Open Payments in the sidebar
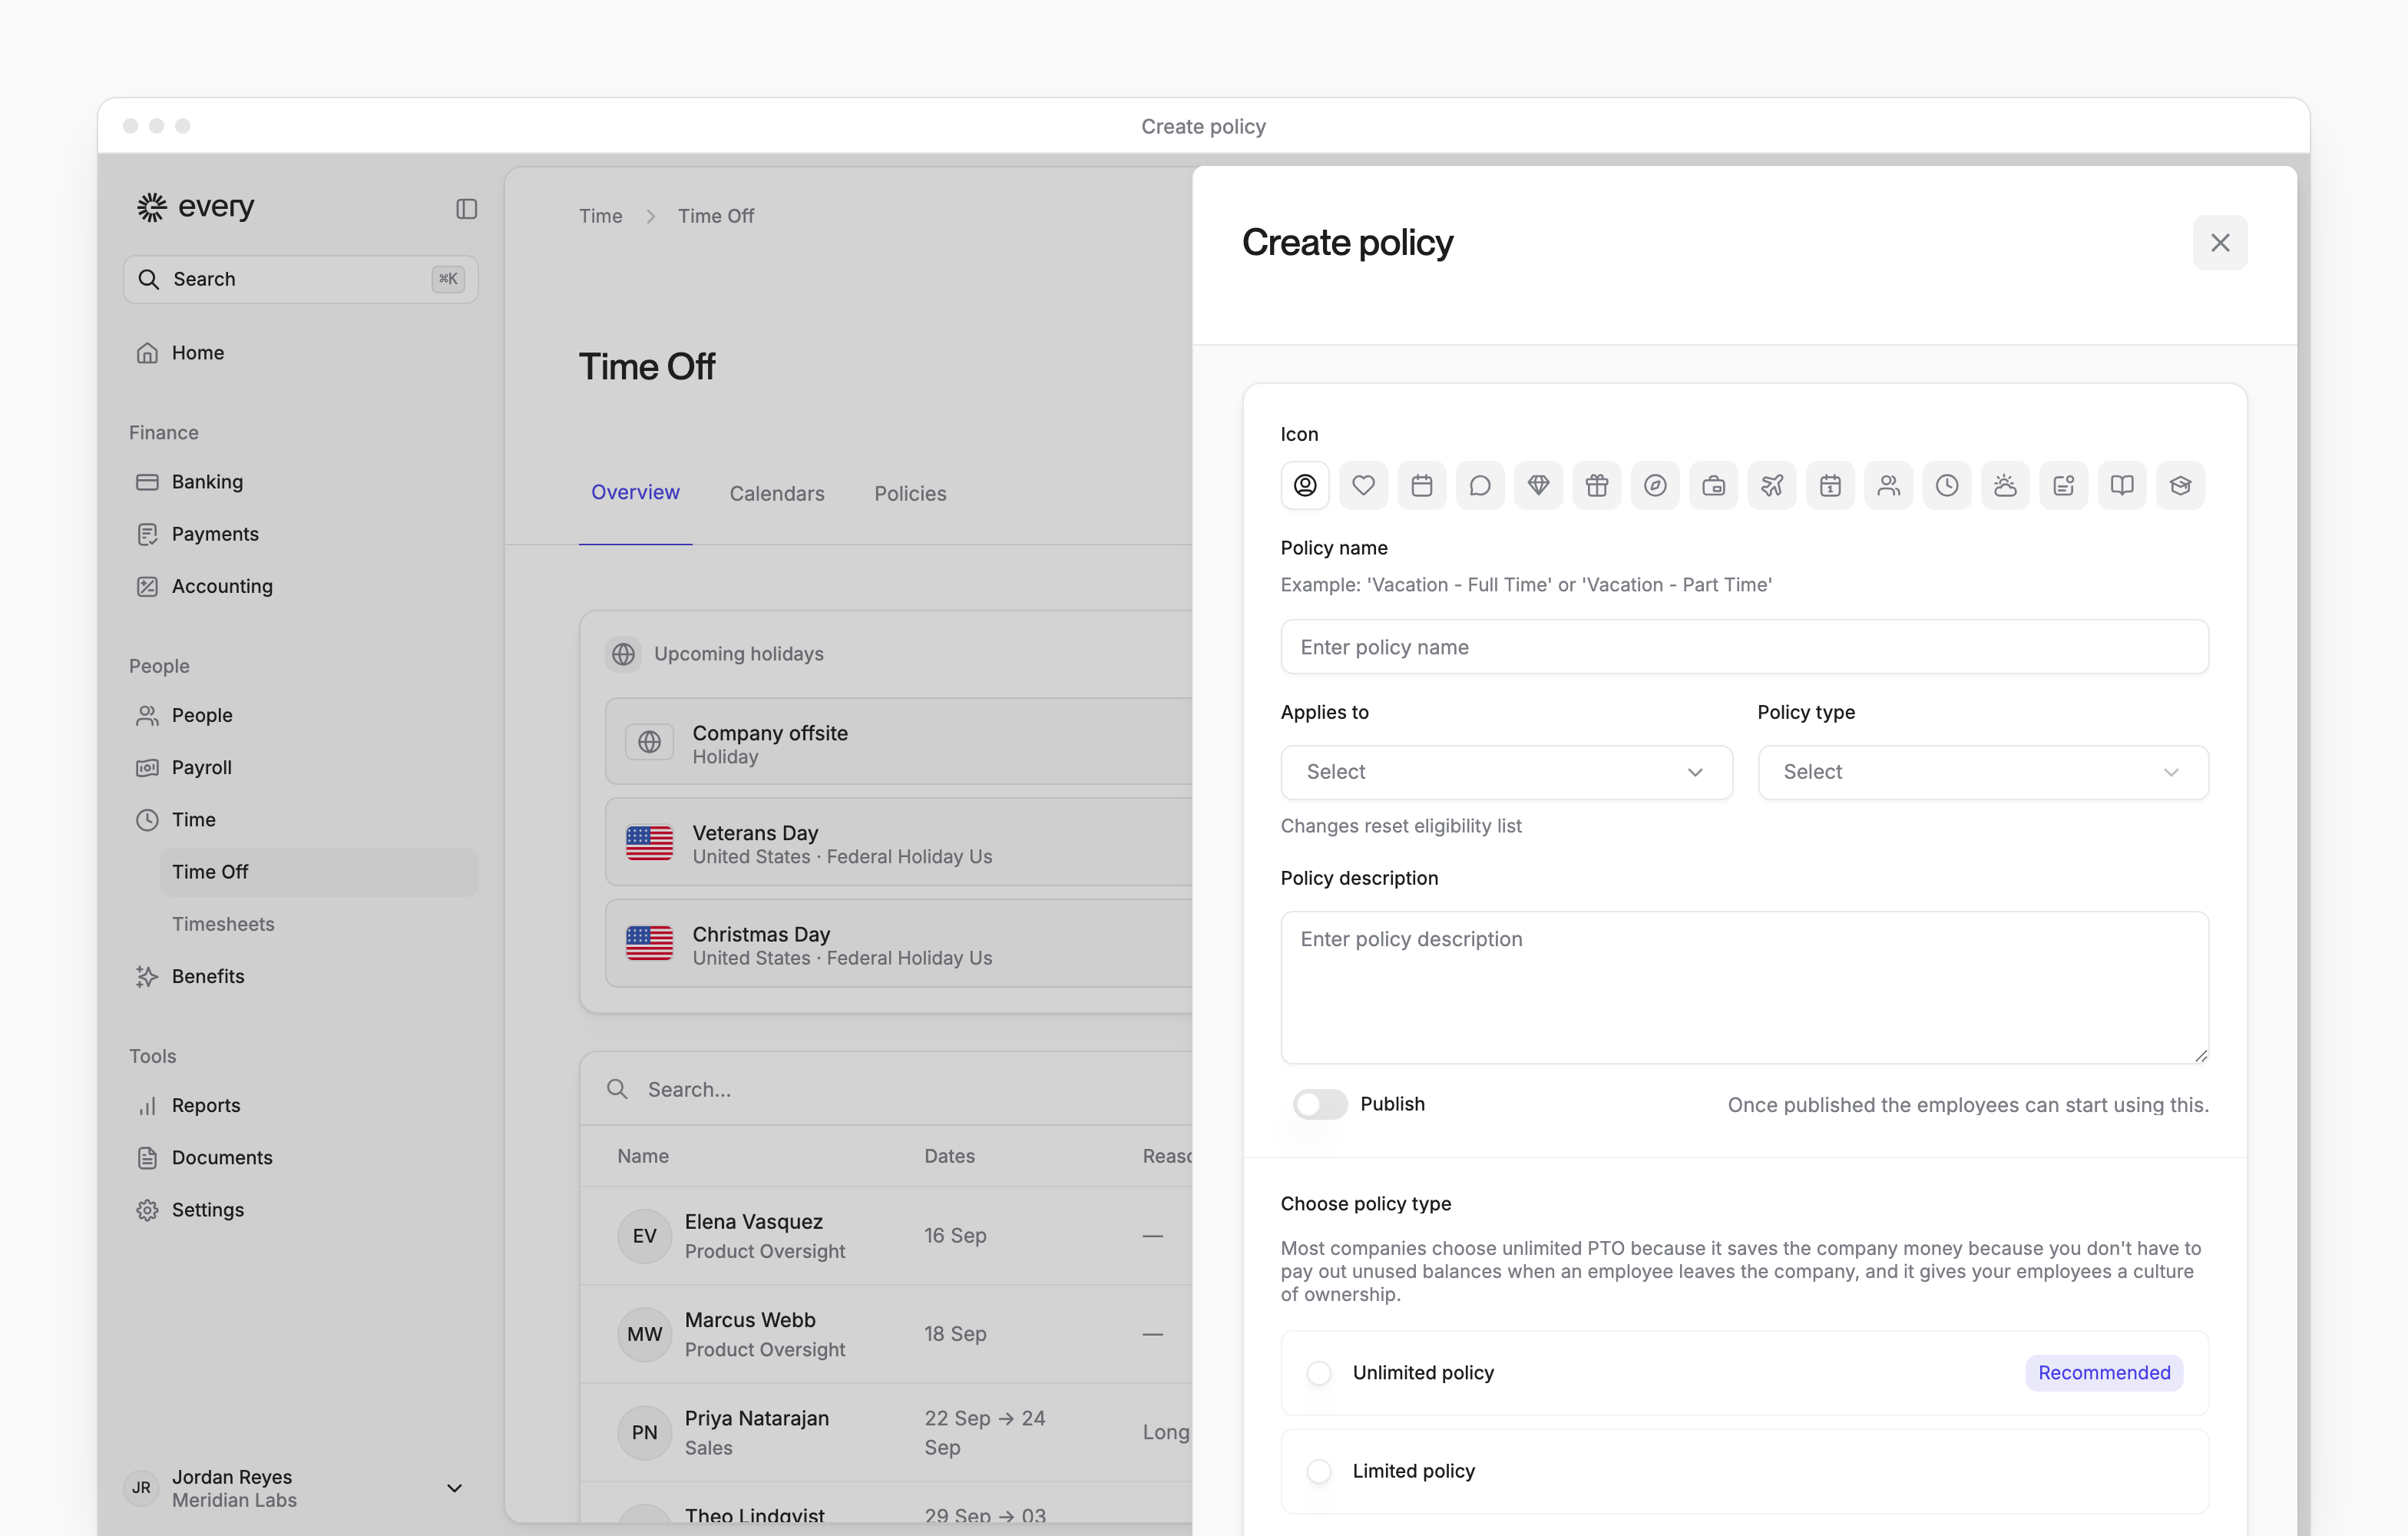2408x1536 pixels. coord(300,534)
